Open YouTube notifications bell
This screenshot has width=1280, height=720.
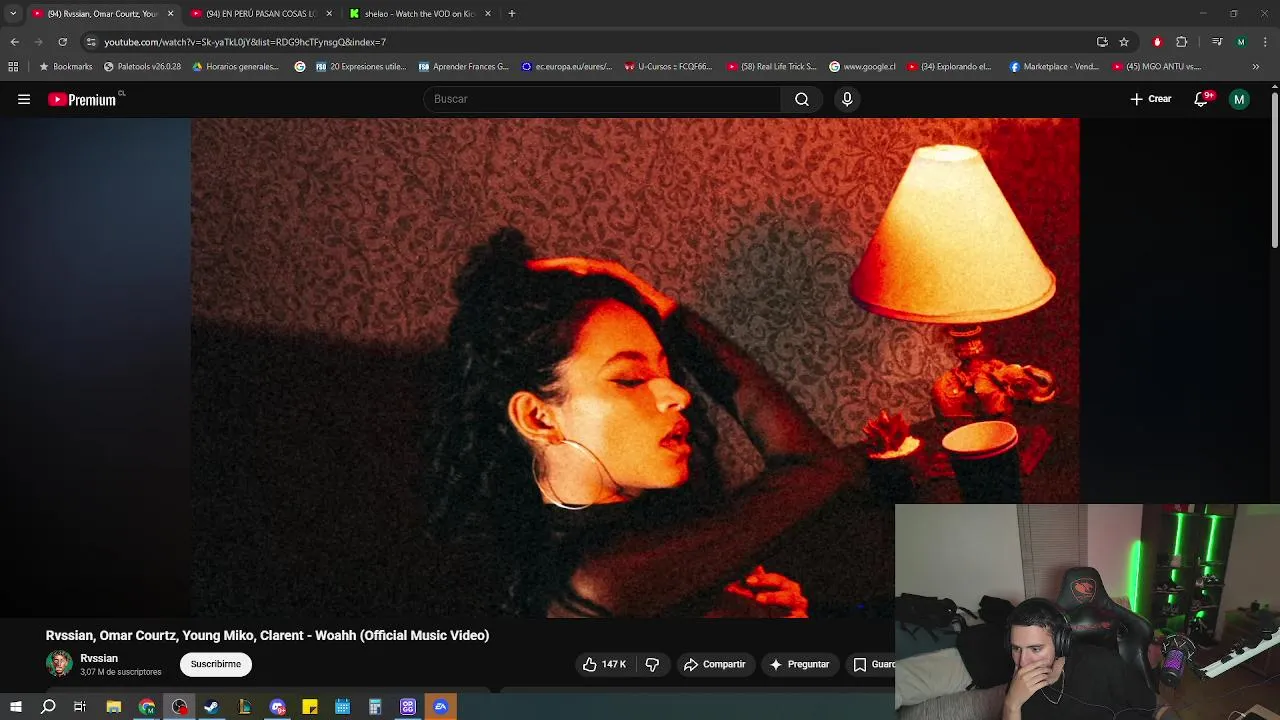tap(1202, 99)
